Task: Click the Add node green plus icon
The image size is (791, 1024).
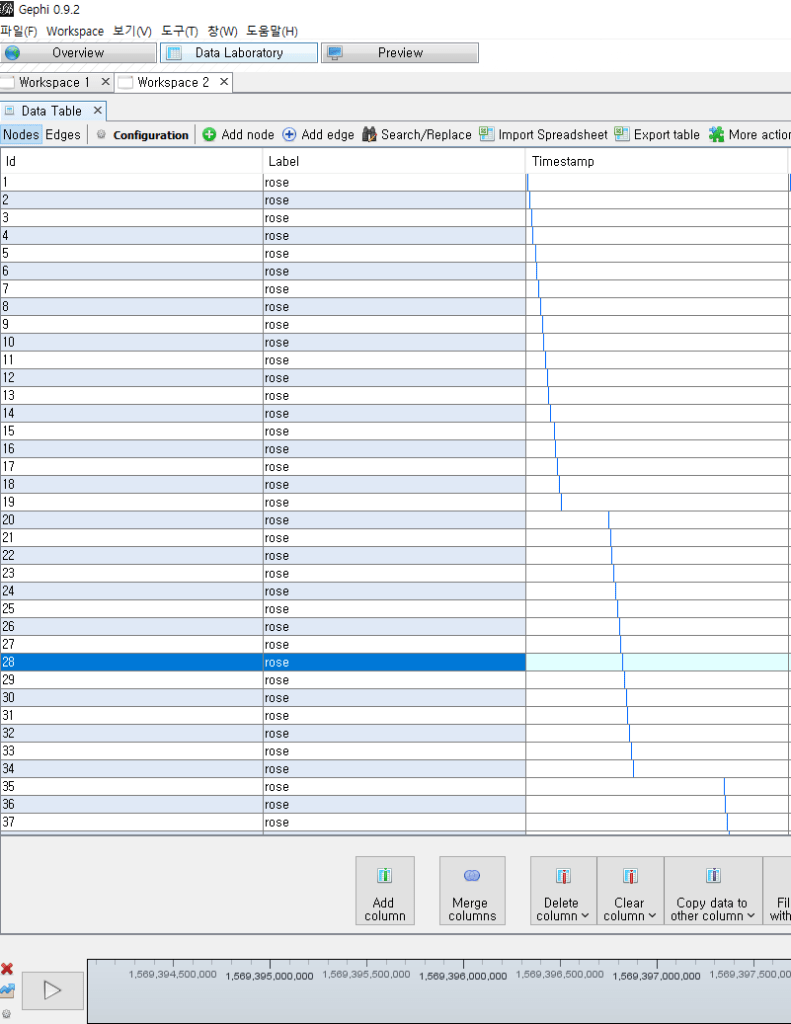Action: [x=209, y=135]
